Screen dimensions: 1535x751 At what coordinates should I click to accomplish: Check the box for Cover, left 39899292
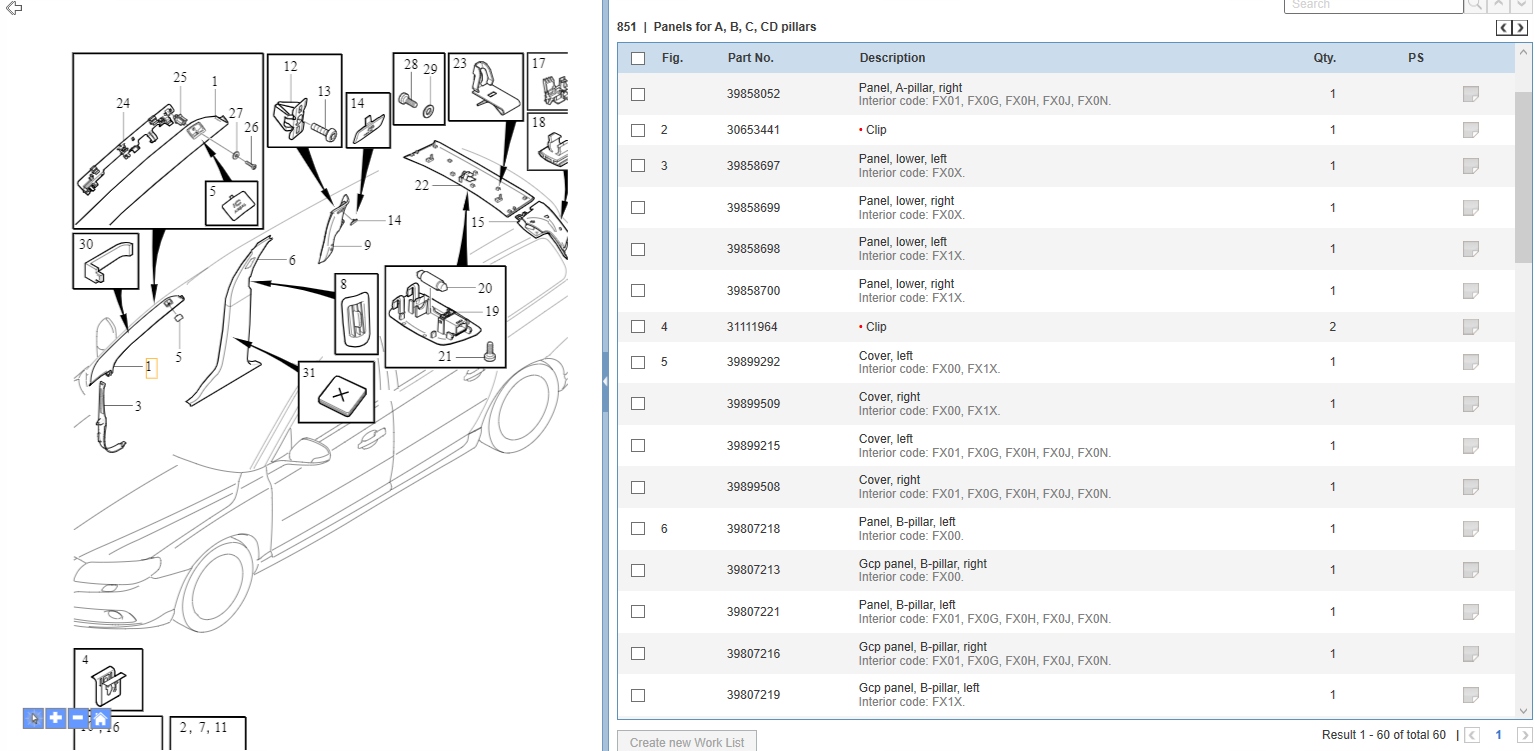(638, 362)
